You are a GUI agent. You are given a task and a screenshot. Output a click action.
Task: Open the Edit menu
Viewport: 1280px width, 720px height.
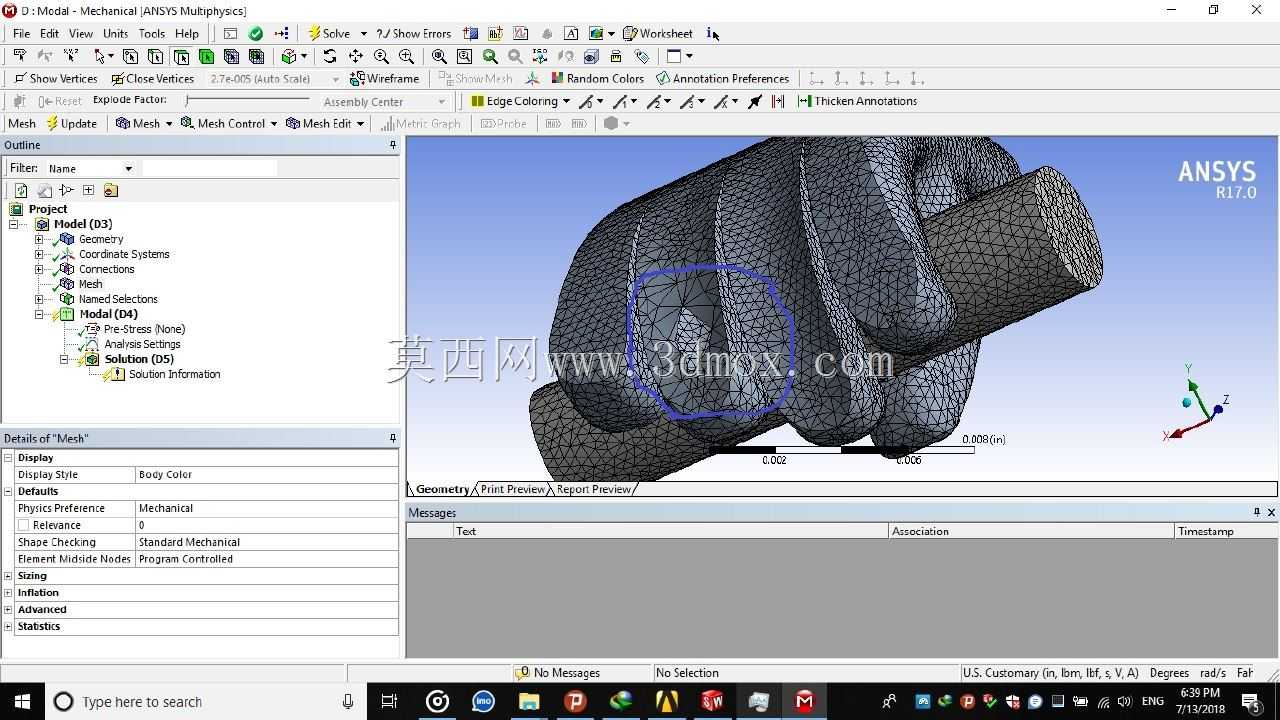(x=49, y=33)
